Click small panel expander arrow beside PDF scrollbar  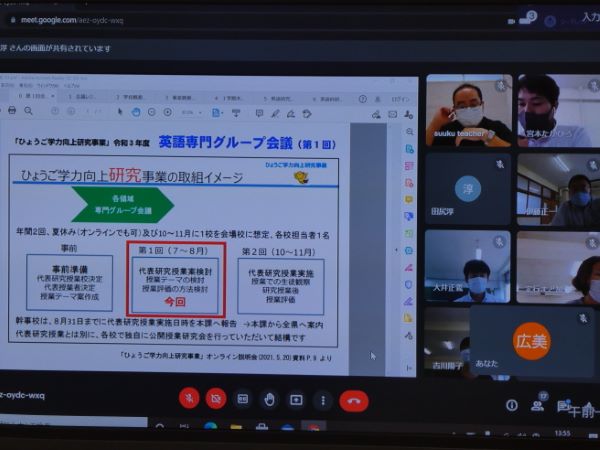click(396, 250)
